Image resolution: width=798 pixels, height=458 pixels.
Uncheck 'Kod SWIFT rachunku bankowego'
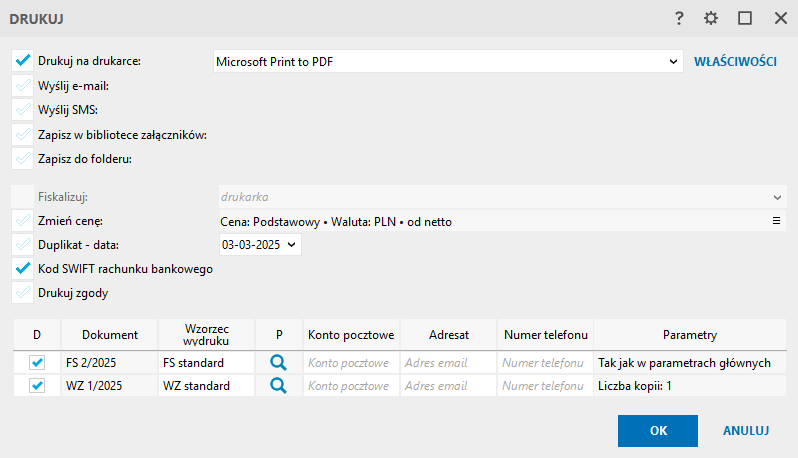(x=24, y=268)
